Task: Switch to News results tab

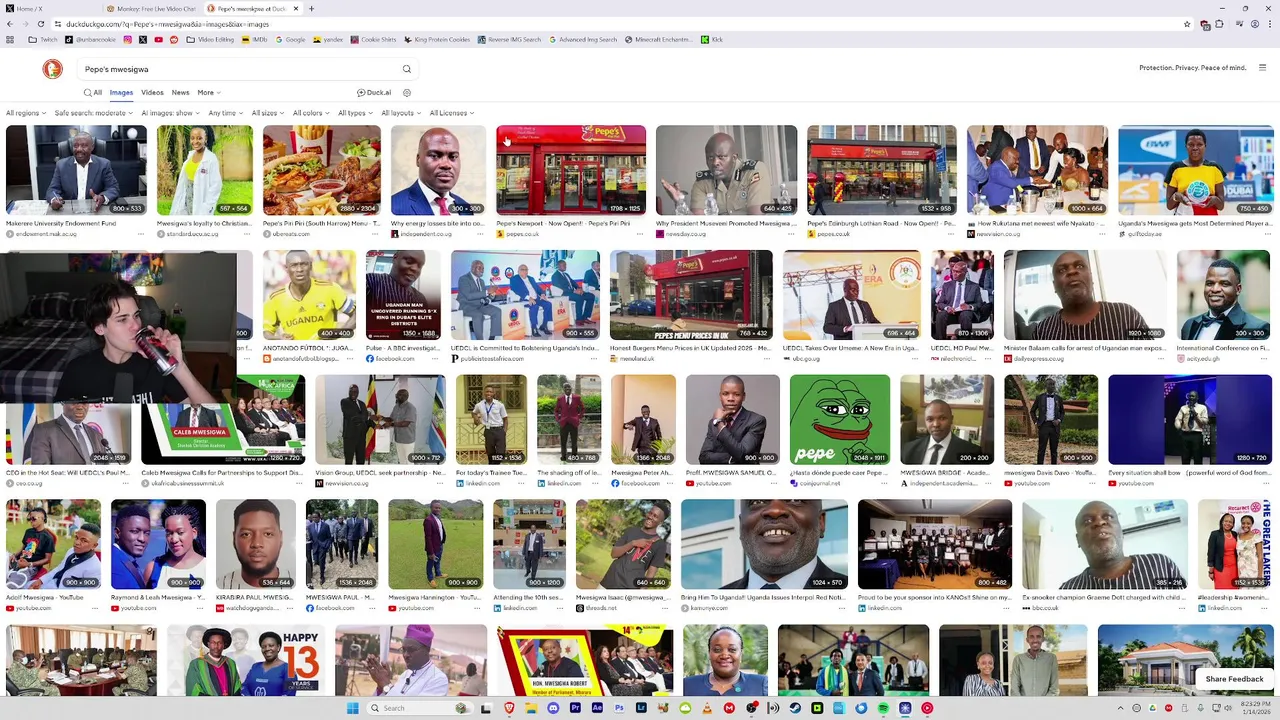Action: click(180, 92)
